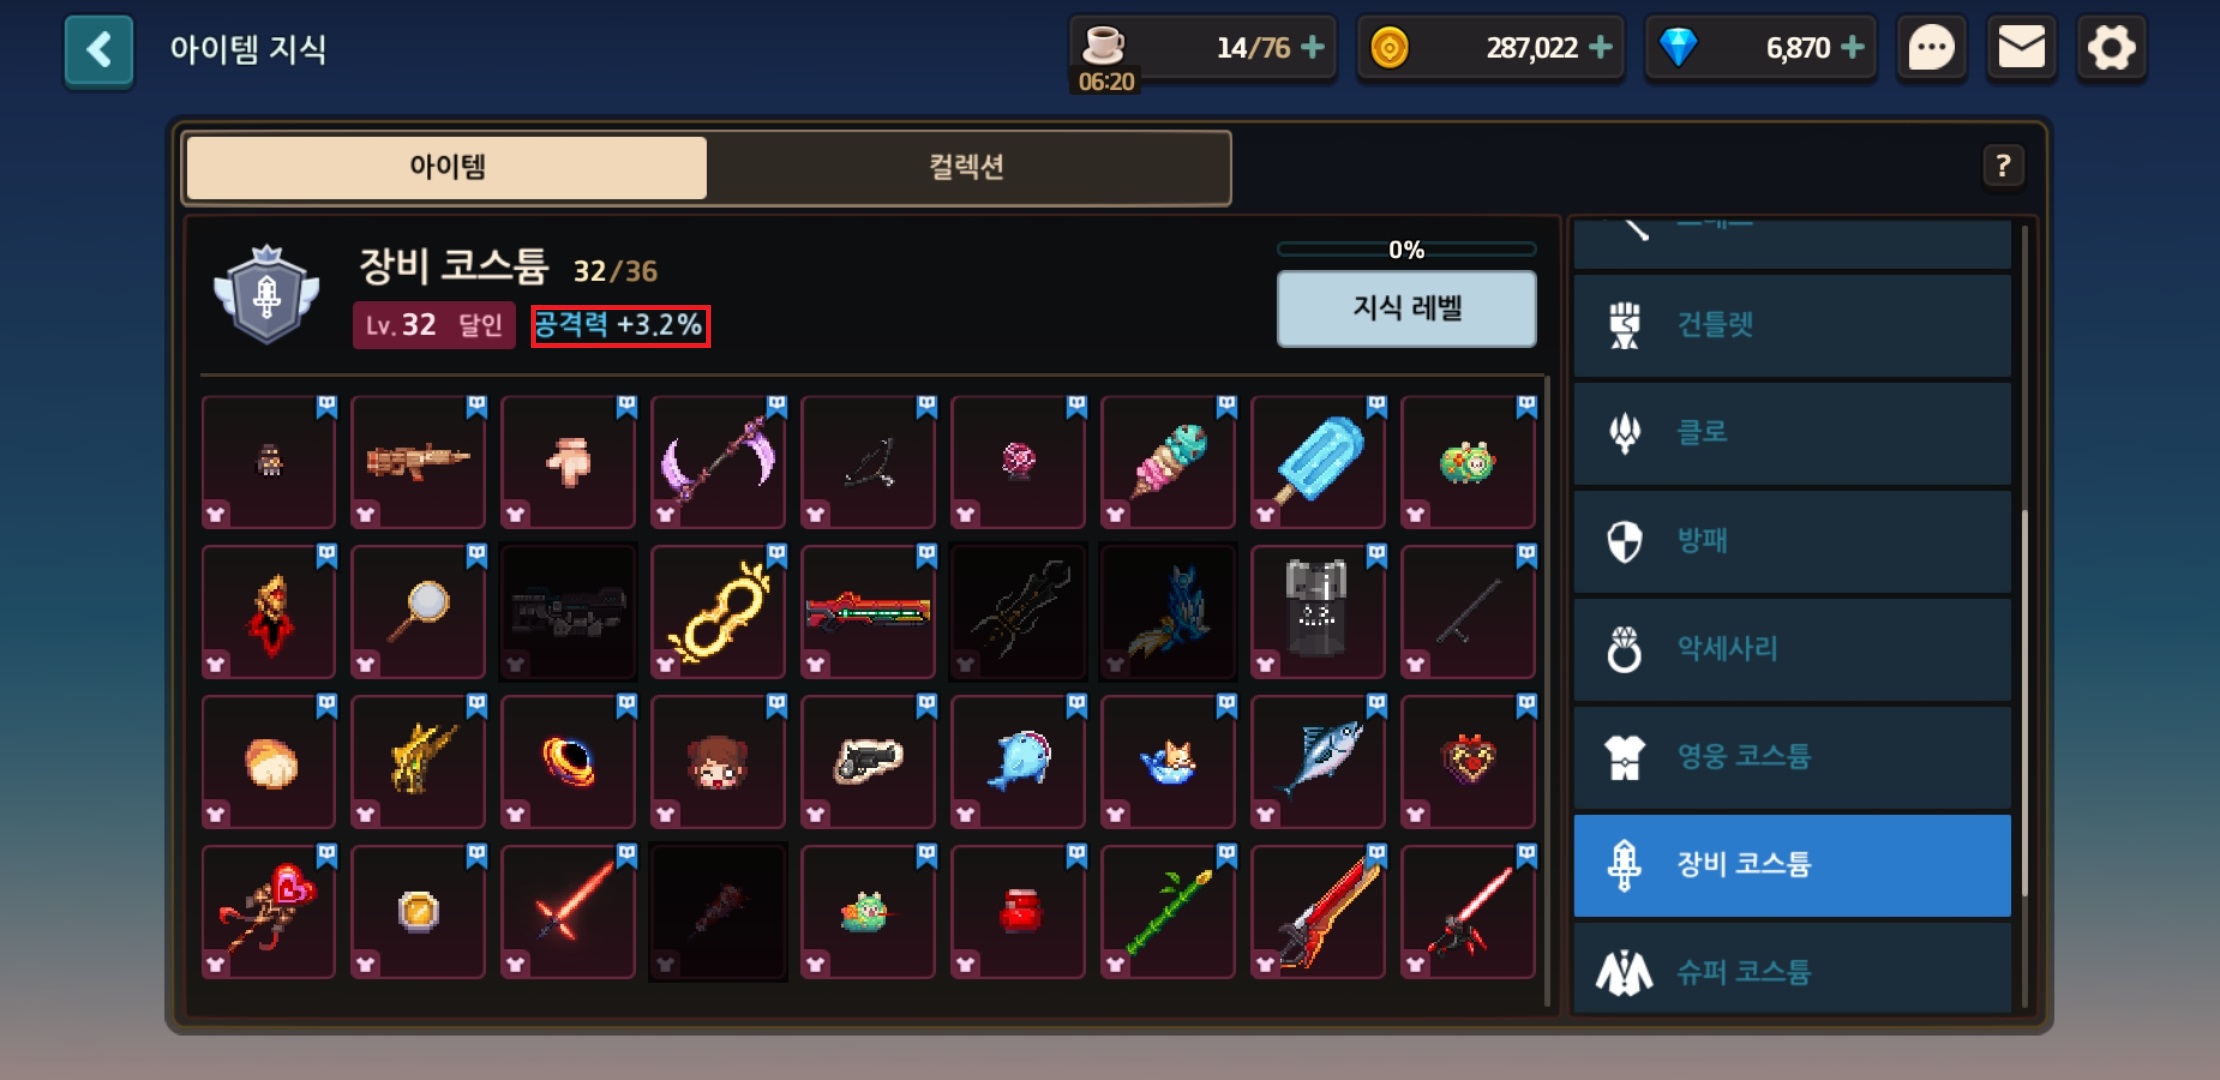2220x1080 pixels.
Task: Select the 악세사리 category
Action: point(1792,649)
